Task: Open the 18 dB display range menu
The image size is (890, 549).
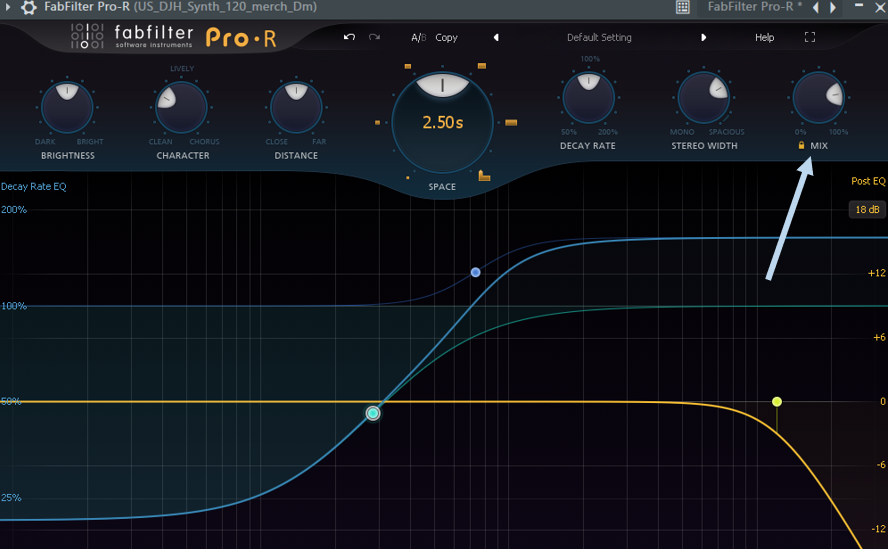Action: click(865, 209)
